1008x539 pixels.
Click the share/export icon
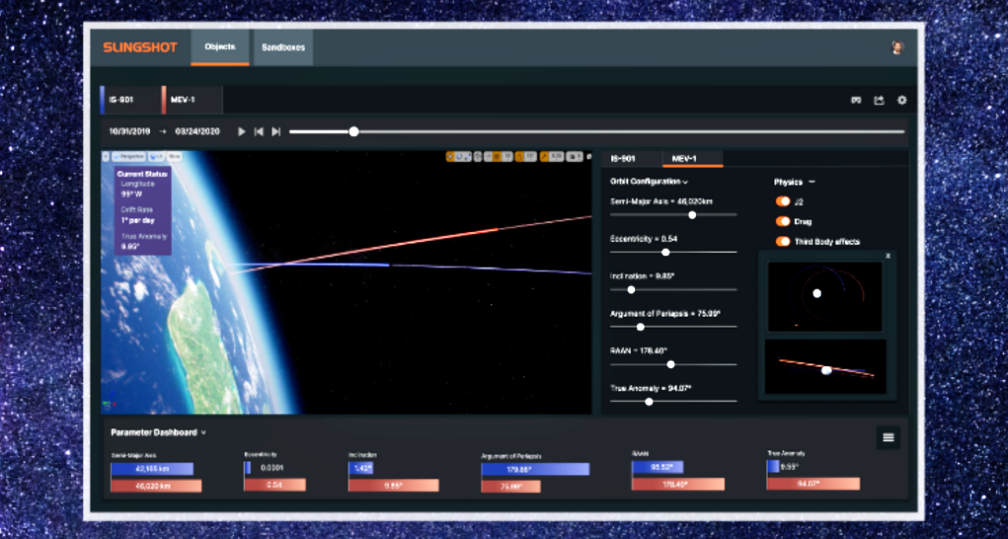pyautogui.click(x=879, y=100)
